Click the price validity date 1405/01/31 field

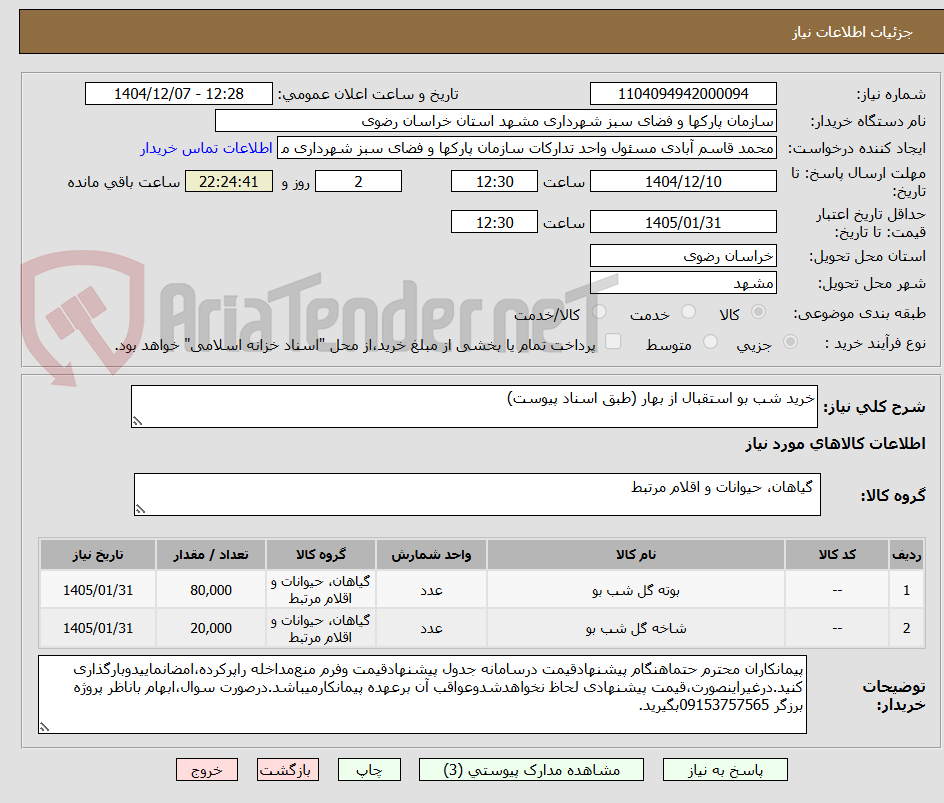(683, 222)
